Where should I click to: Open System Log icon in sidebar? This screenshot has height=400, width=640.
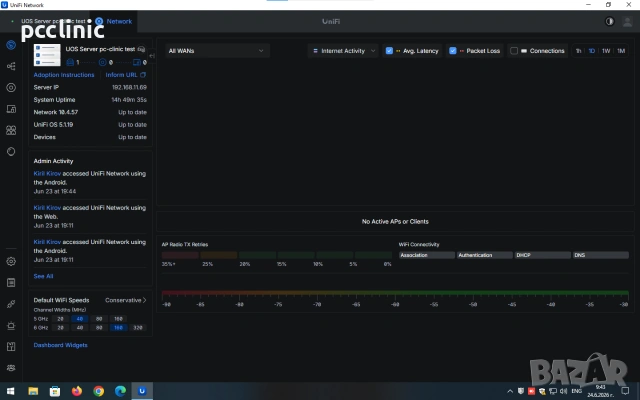pyautogui.click(x=11, y=282)
